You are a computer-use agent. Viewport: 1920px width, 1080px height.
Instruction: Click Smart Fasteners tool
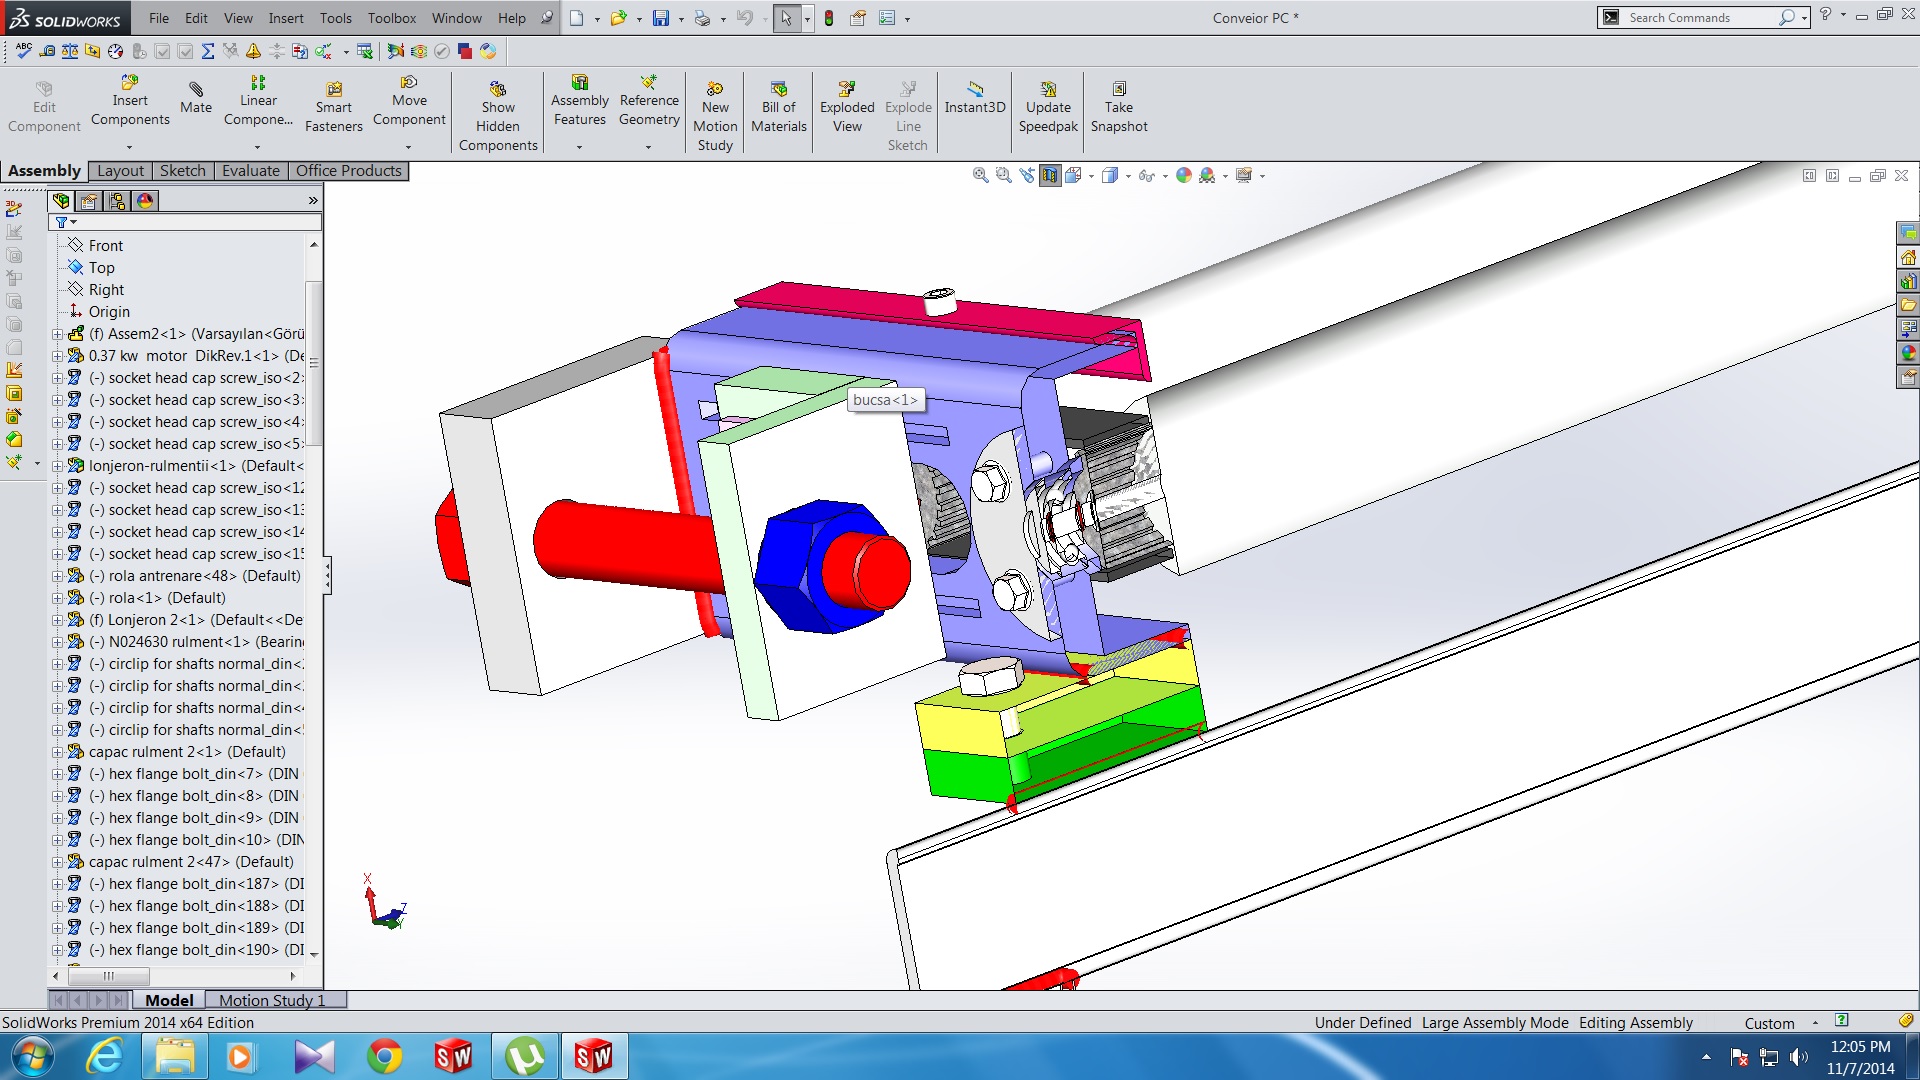(333, 106)
